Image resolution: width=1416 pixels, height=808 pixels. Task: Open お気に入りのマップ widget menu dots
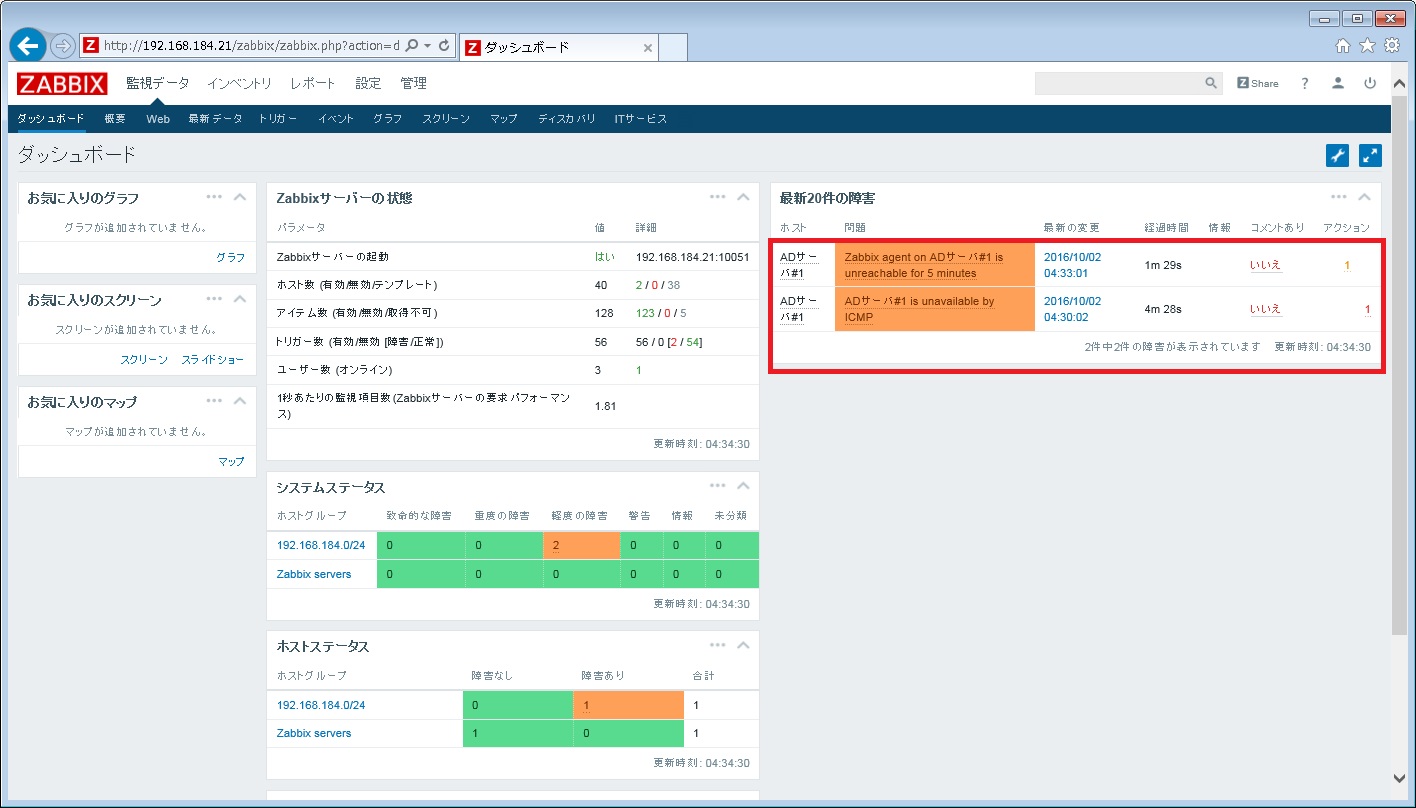coord(214,401)
